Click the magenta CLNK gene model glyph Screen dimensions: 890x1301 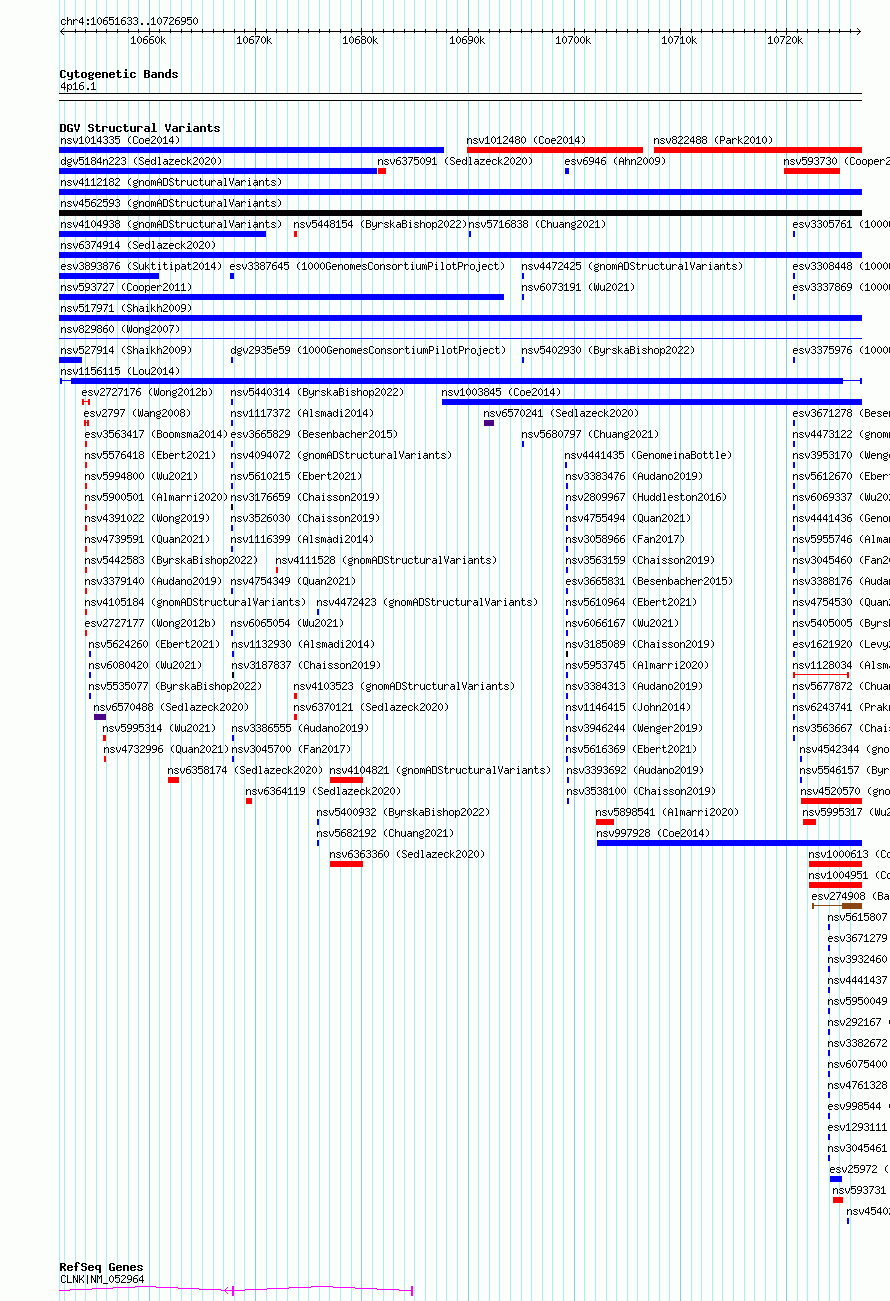pyautogui.click(x=236, y=1291)
